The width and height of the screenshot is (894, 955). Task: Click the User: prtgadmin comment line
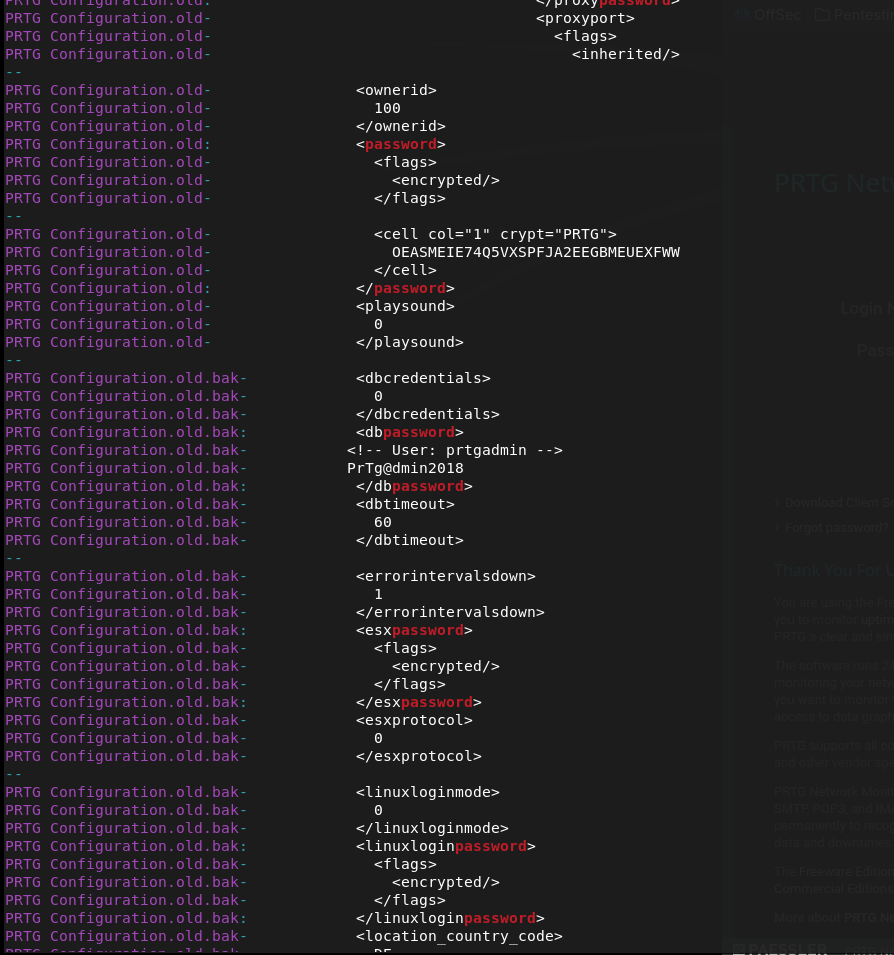pos(454,450)
